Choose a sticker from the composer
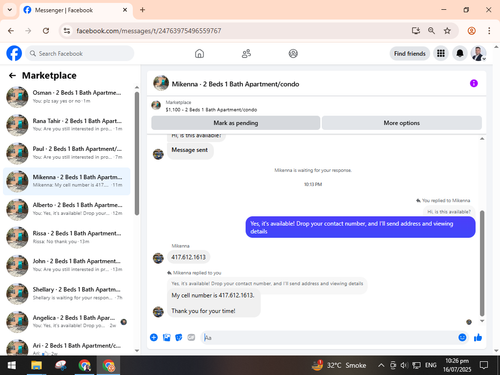Screen dimensions: 500x375 pyautogui.click(x=179, y=338)
